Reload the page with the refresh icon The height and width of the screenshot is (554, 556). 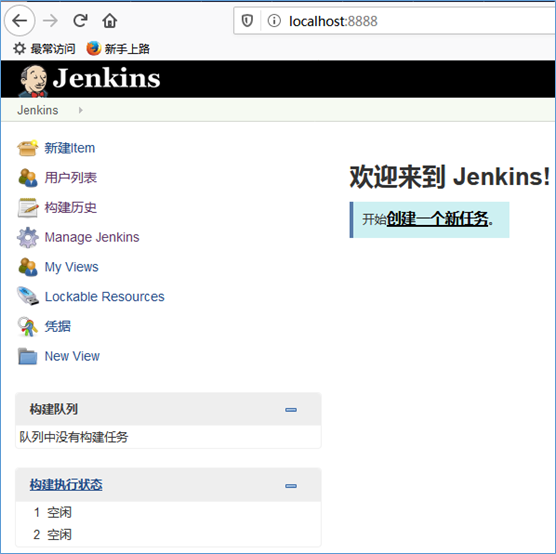pos(80,21)
